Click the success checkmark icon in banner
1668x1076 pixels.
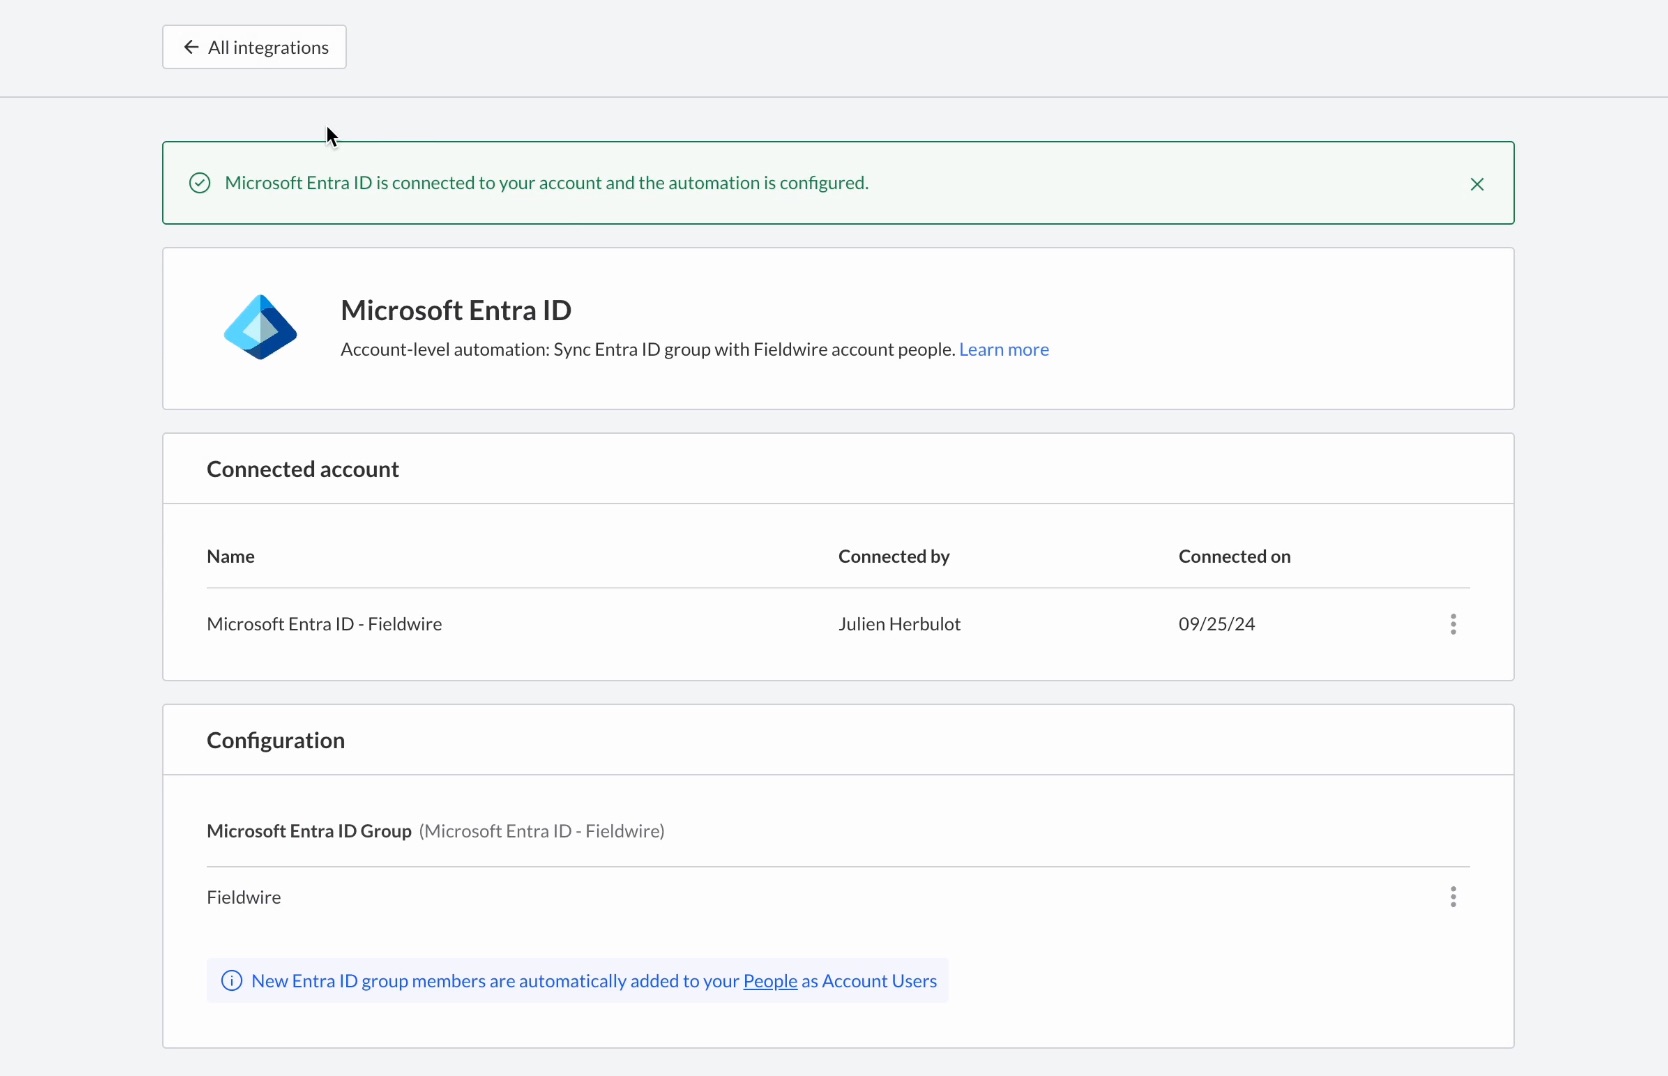tap(200, 183)
